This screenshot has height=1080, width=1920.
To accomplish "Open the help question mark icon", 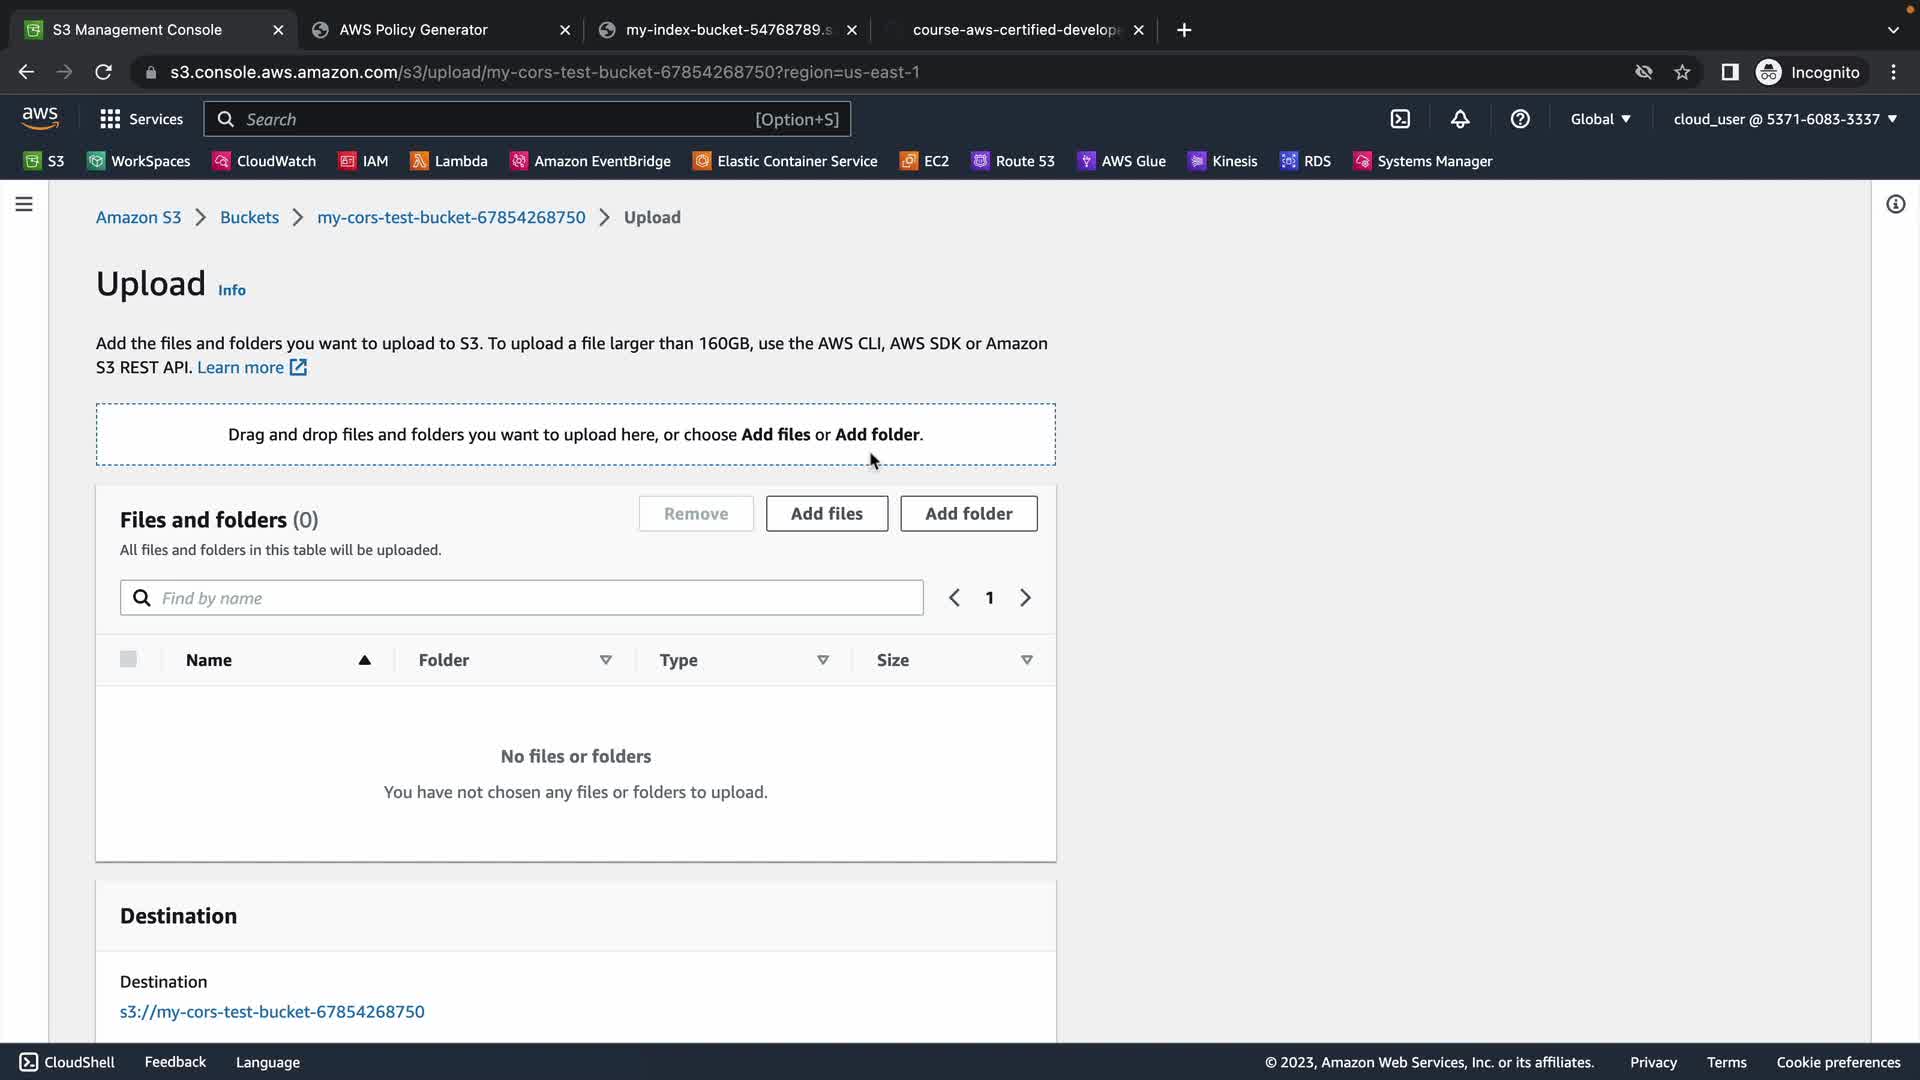I will click(x=1520, y=119).
